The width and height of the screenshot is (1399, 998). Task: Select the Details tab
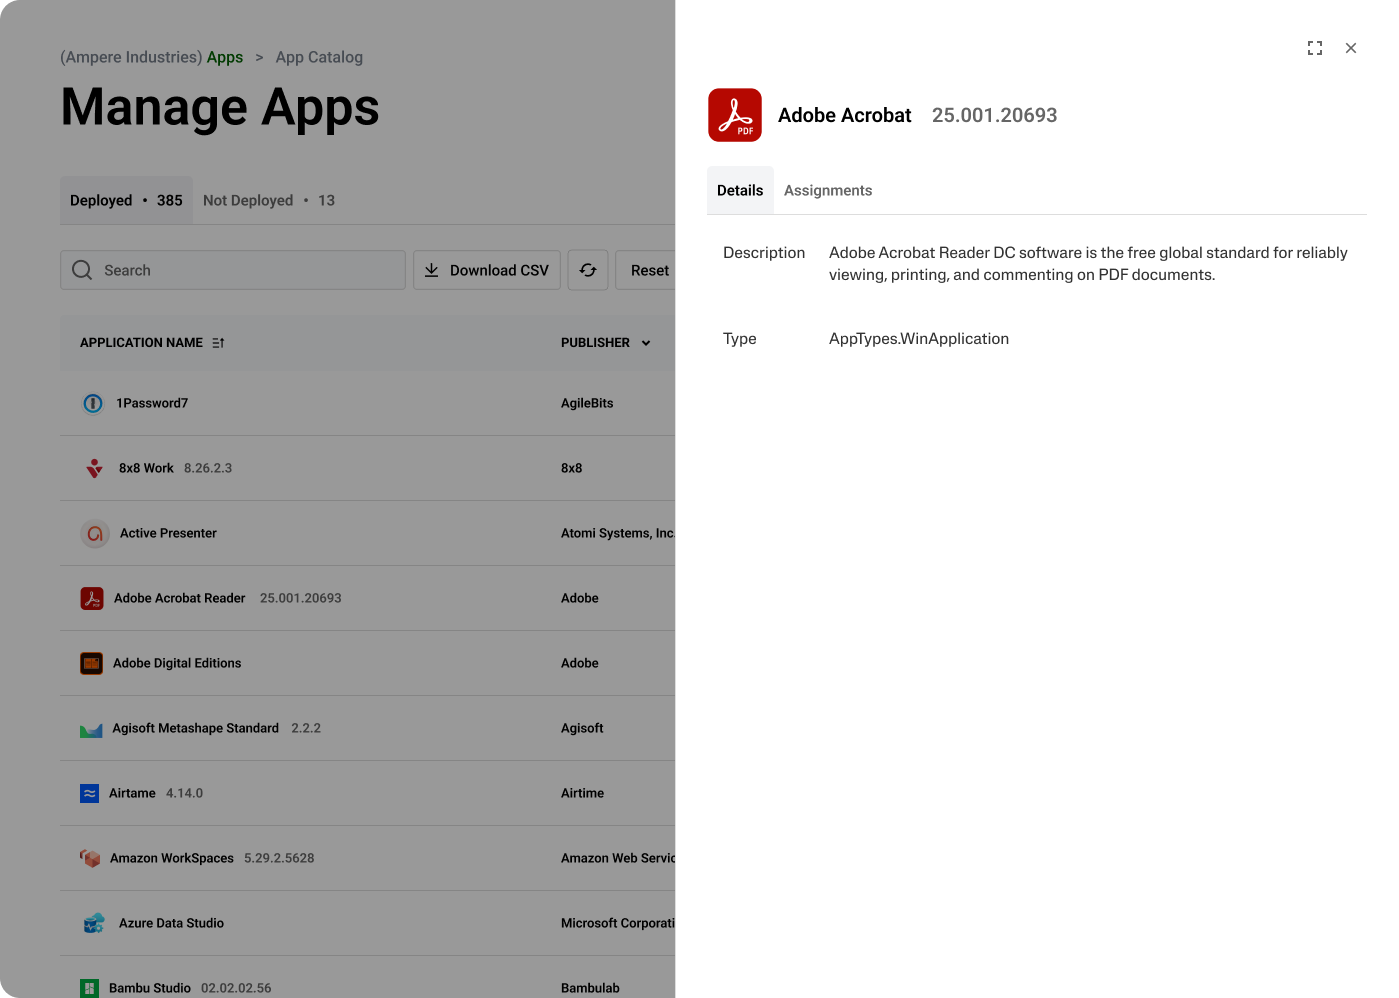(740, 190)
